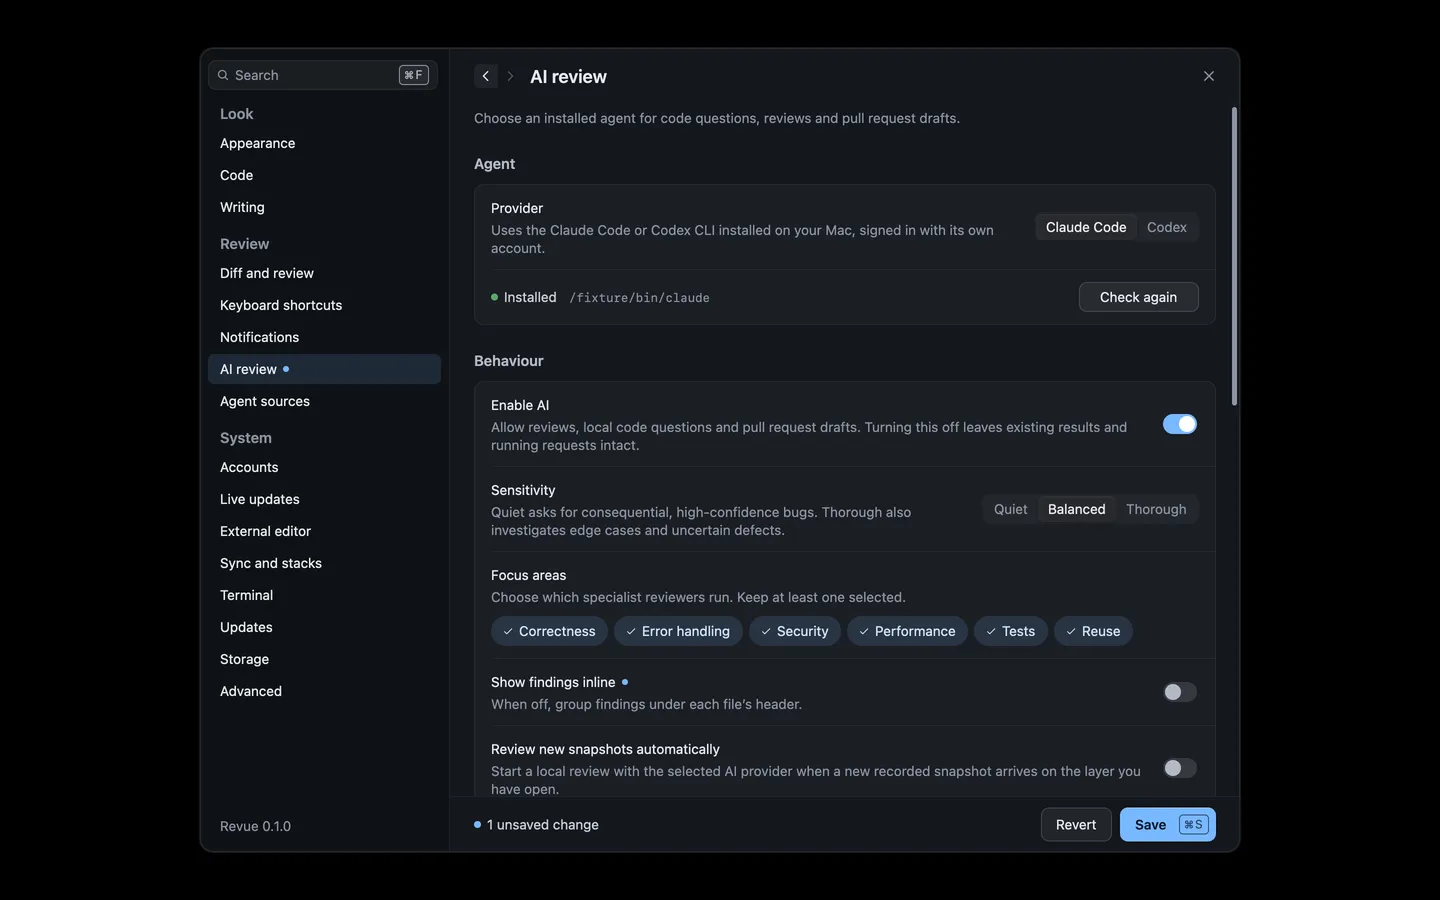The height and width of the screenshot is (900, 1440).
Task: Save the settings changes
Action: point(1168,825)
